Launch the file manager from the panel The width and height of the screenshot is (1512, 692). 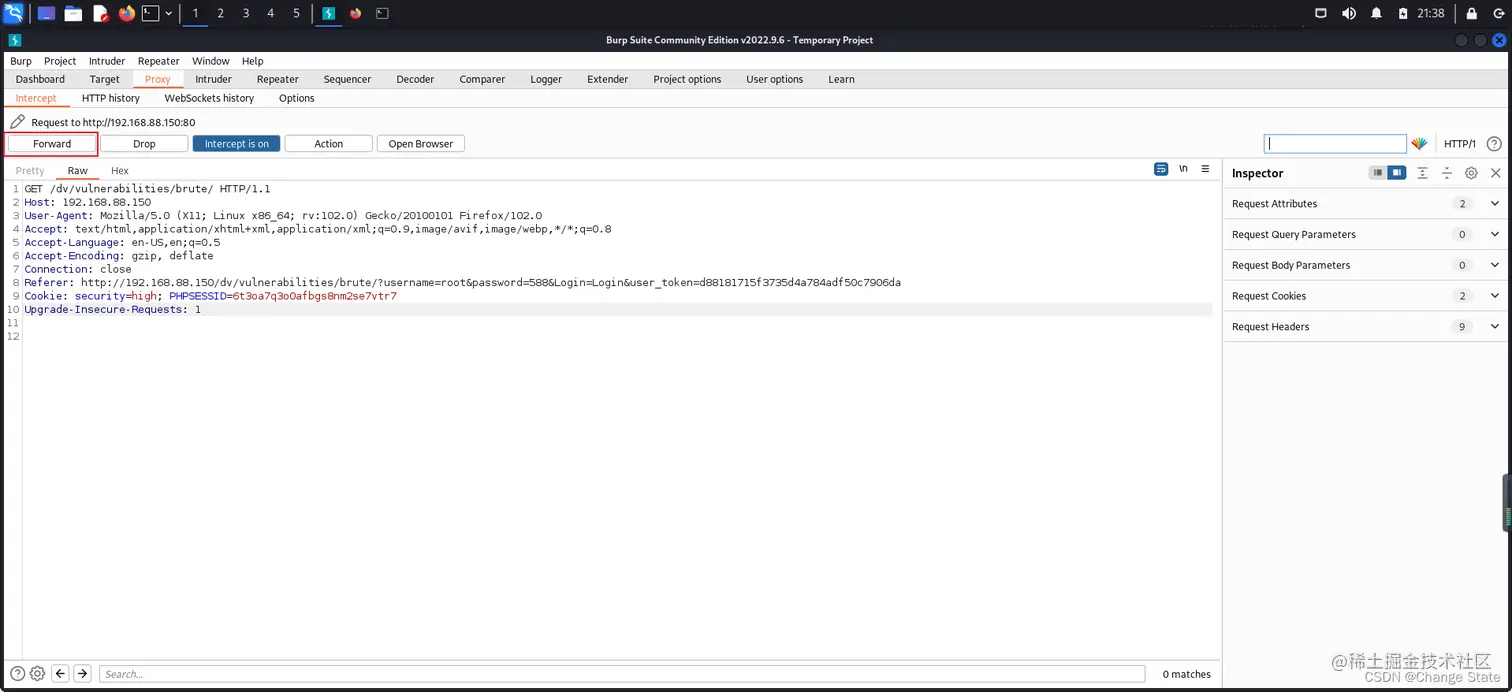coord(73,14)
